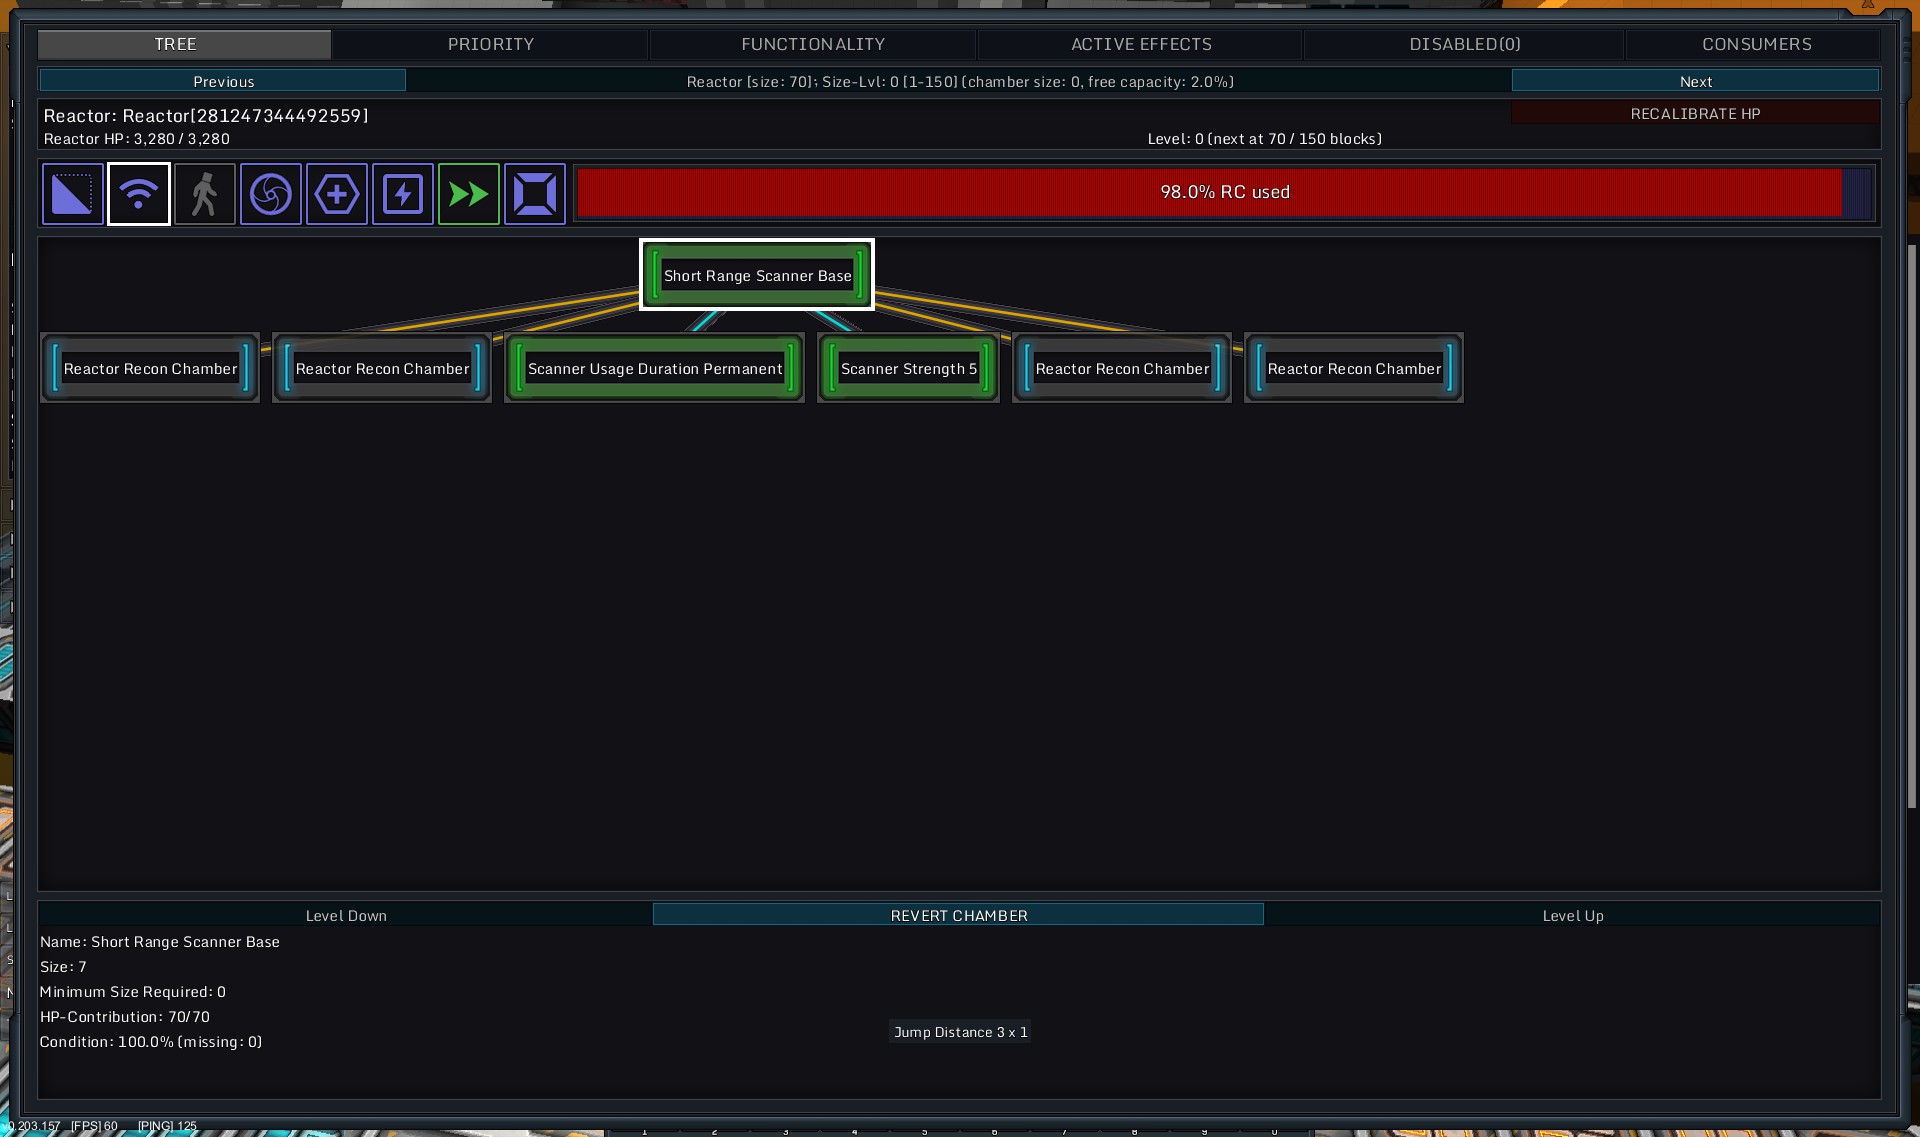1920x1137 pixels.
Task: Select the green double-arrow chamber icon
Action: click(x=468, y=194)
